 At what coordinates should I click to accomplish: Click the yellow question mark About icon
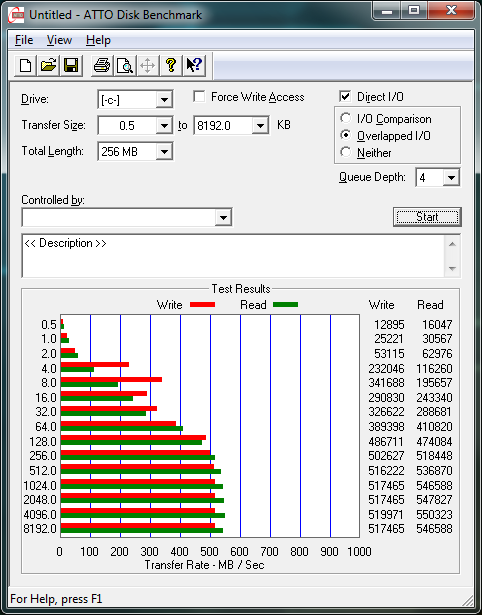coord(171,65)
